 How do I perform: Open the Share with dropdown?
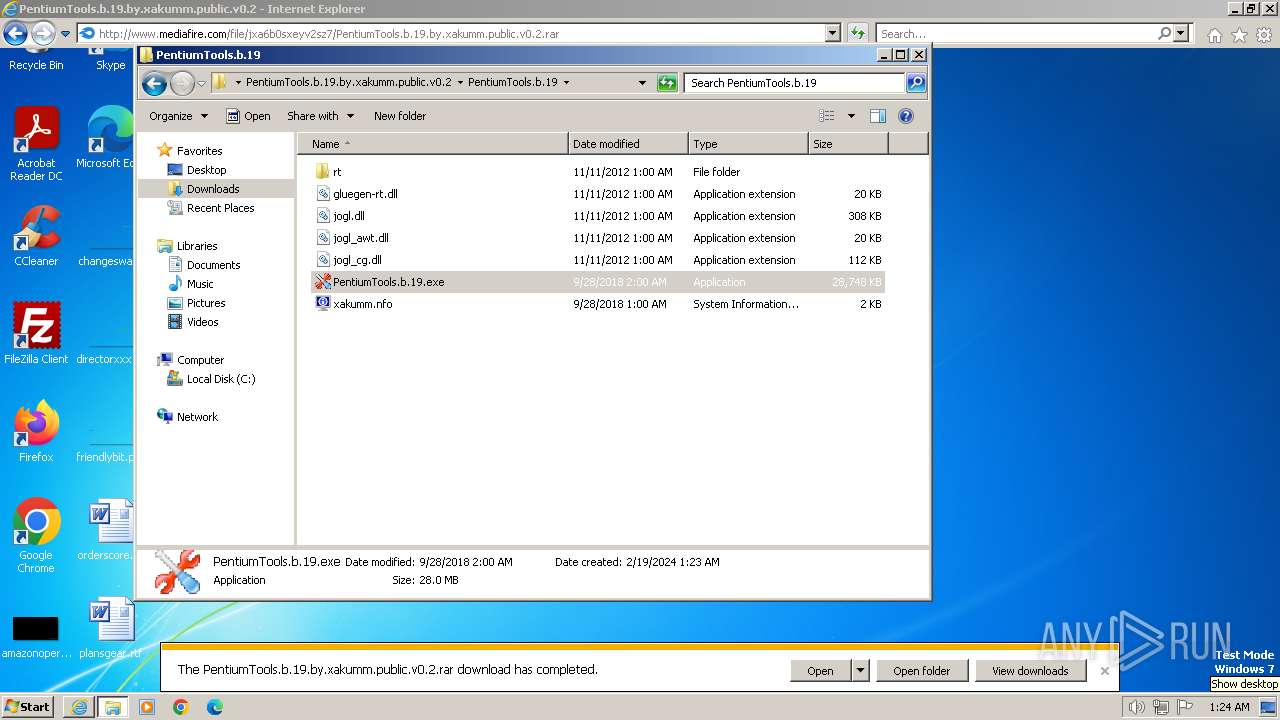(x=319, y=116)
